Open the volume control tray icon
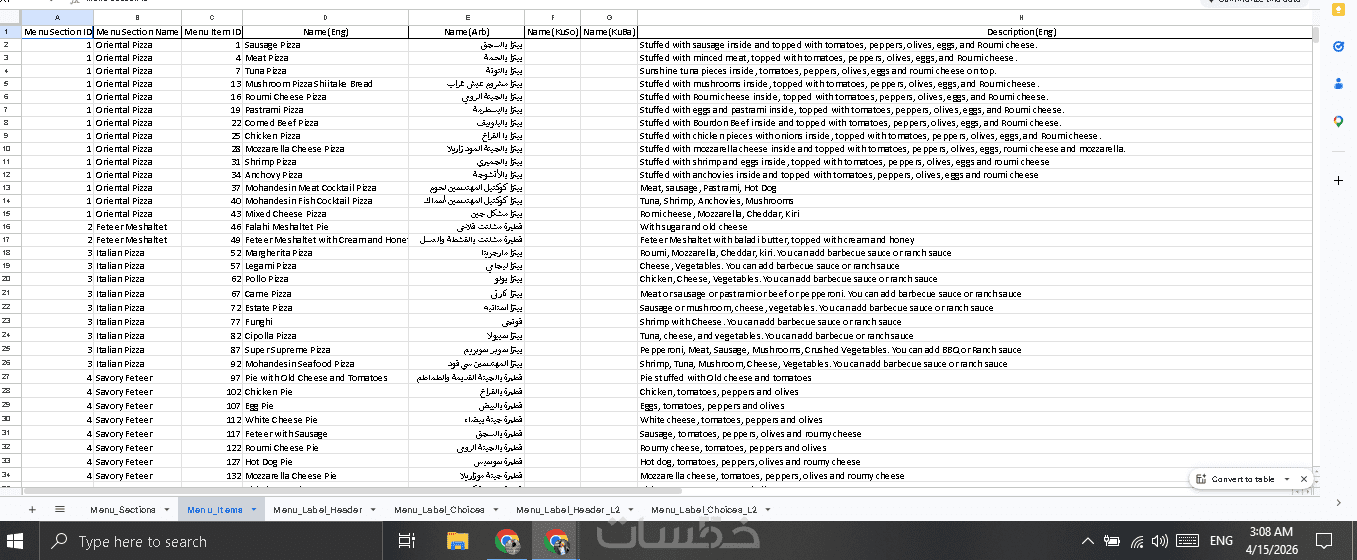The height and width of the screenshot is (560, 1357). tap(1160, 541)
